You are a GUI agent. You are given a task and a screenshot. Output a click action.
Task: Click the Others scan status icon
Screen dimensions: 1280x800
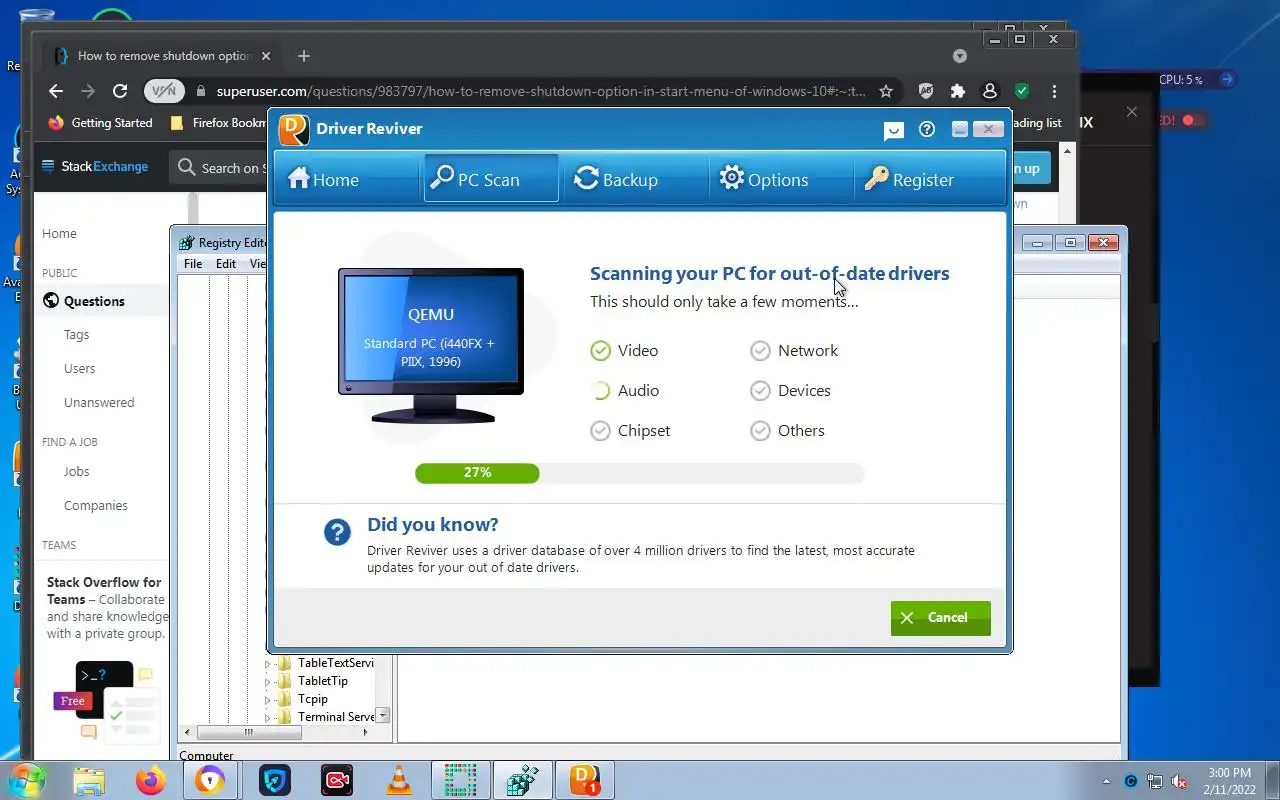tap(761, 431)
